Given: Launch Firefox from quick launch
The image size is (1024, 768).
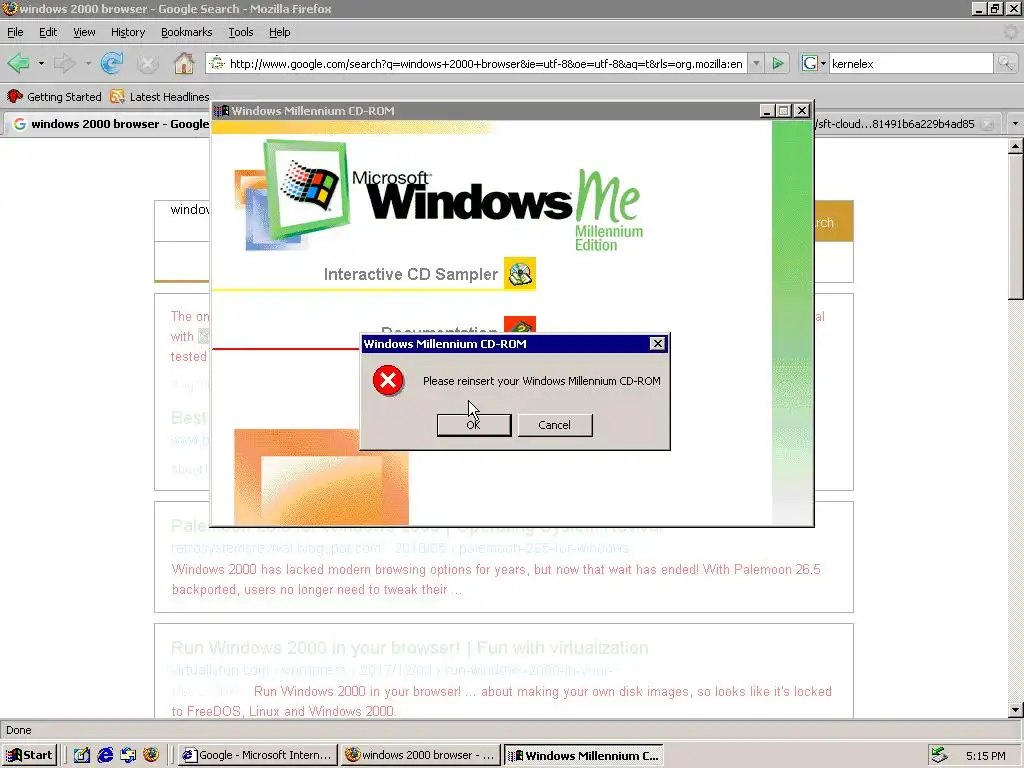Looking at the screenshot, I should (151, 755).
